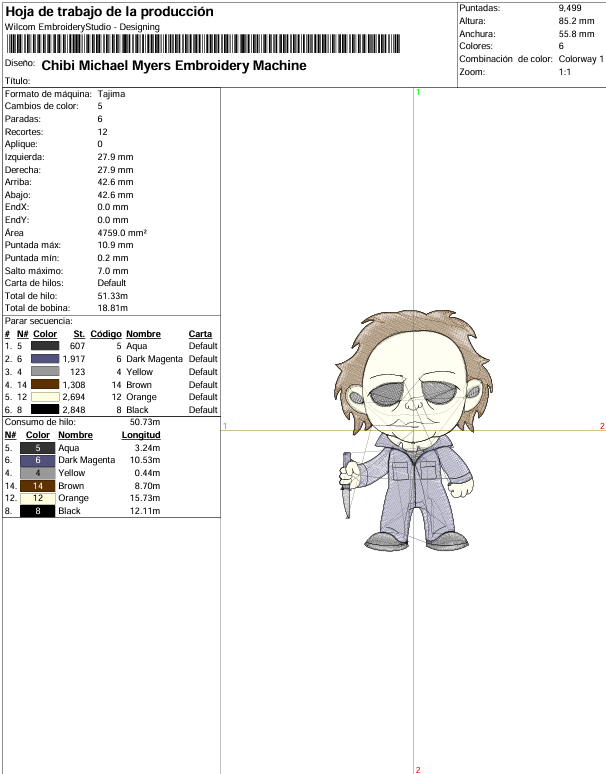Click thread consumption swatch numbered 14
The width and height of the screenshot is (606, 774).
pos(38,486)
